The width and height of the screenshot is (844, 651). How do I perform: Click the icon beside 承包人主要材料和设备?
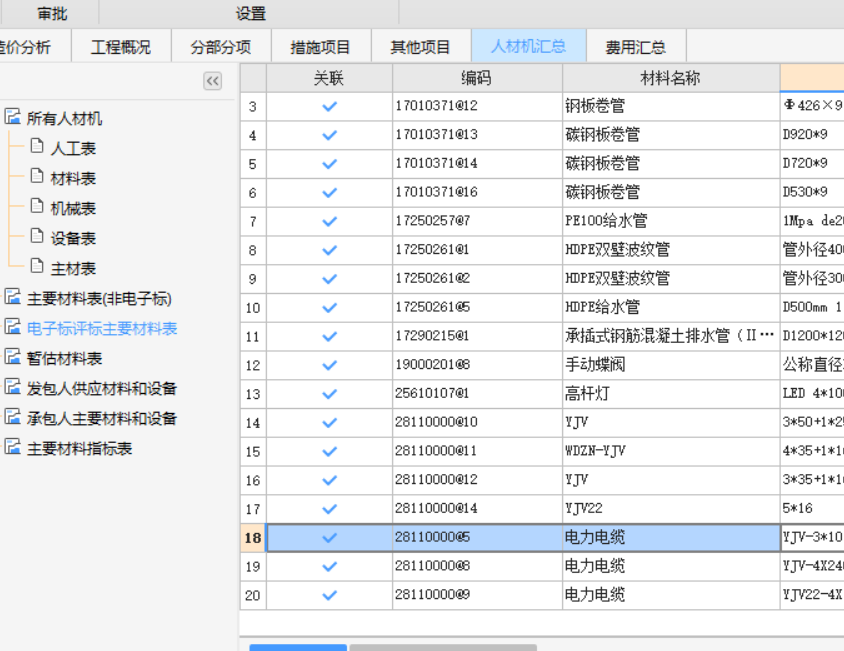pos(13,416)
